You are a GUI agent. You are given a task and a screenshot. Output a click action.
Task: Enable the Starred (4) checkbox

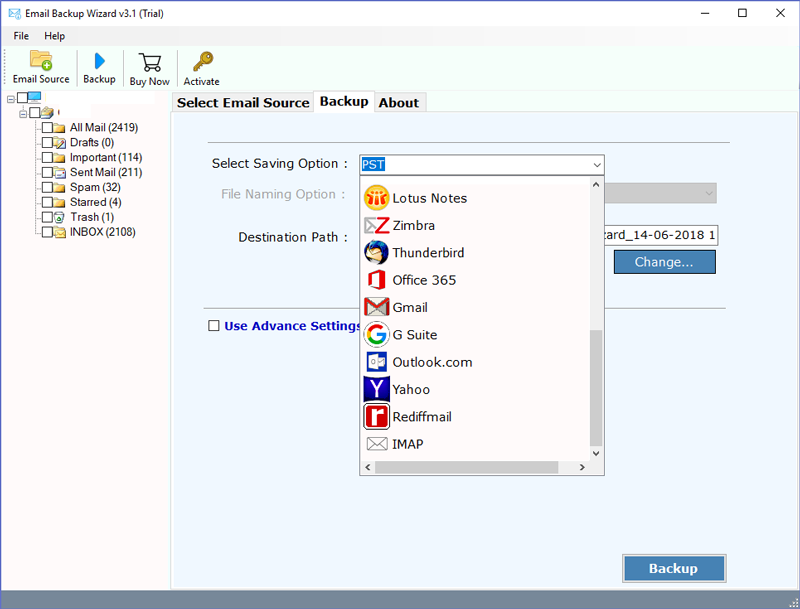pos(47,202)
